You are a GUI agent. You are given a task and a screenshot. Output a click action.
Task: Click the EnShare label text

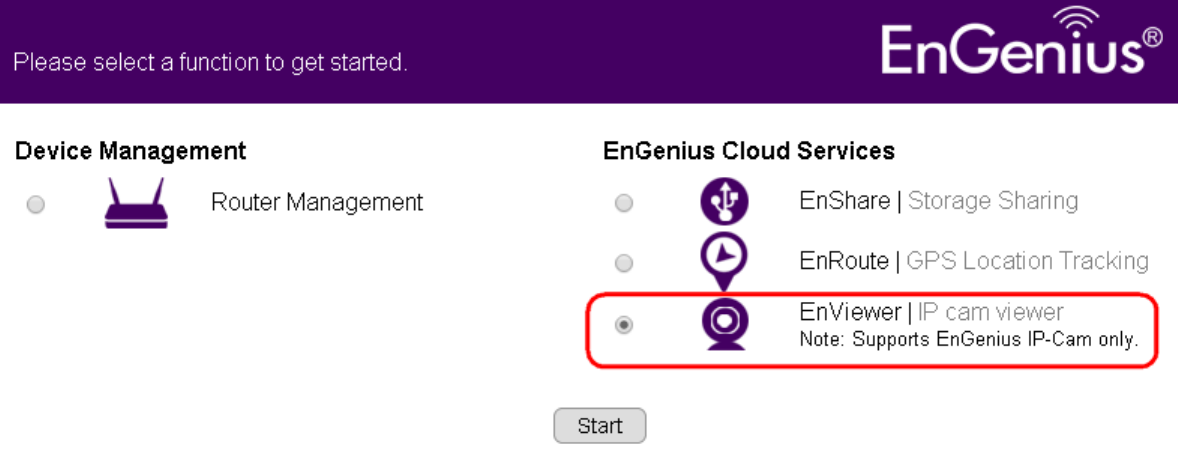pyautogui.click(x=844, y=201)
